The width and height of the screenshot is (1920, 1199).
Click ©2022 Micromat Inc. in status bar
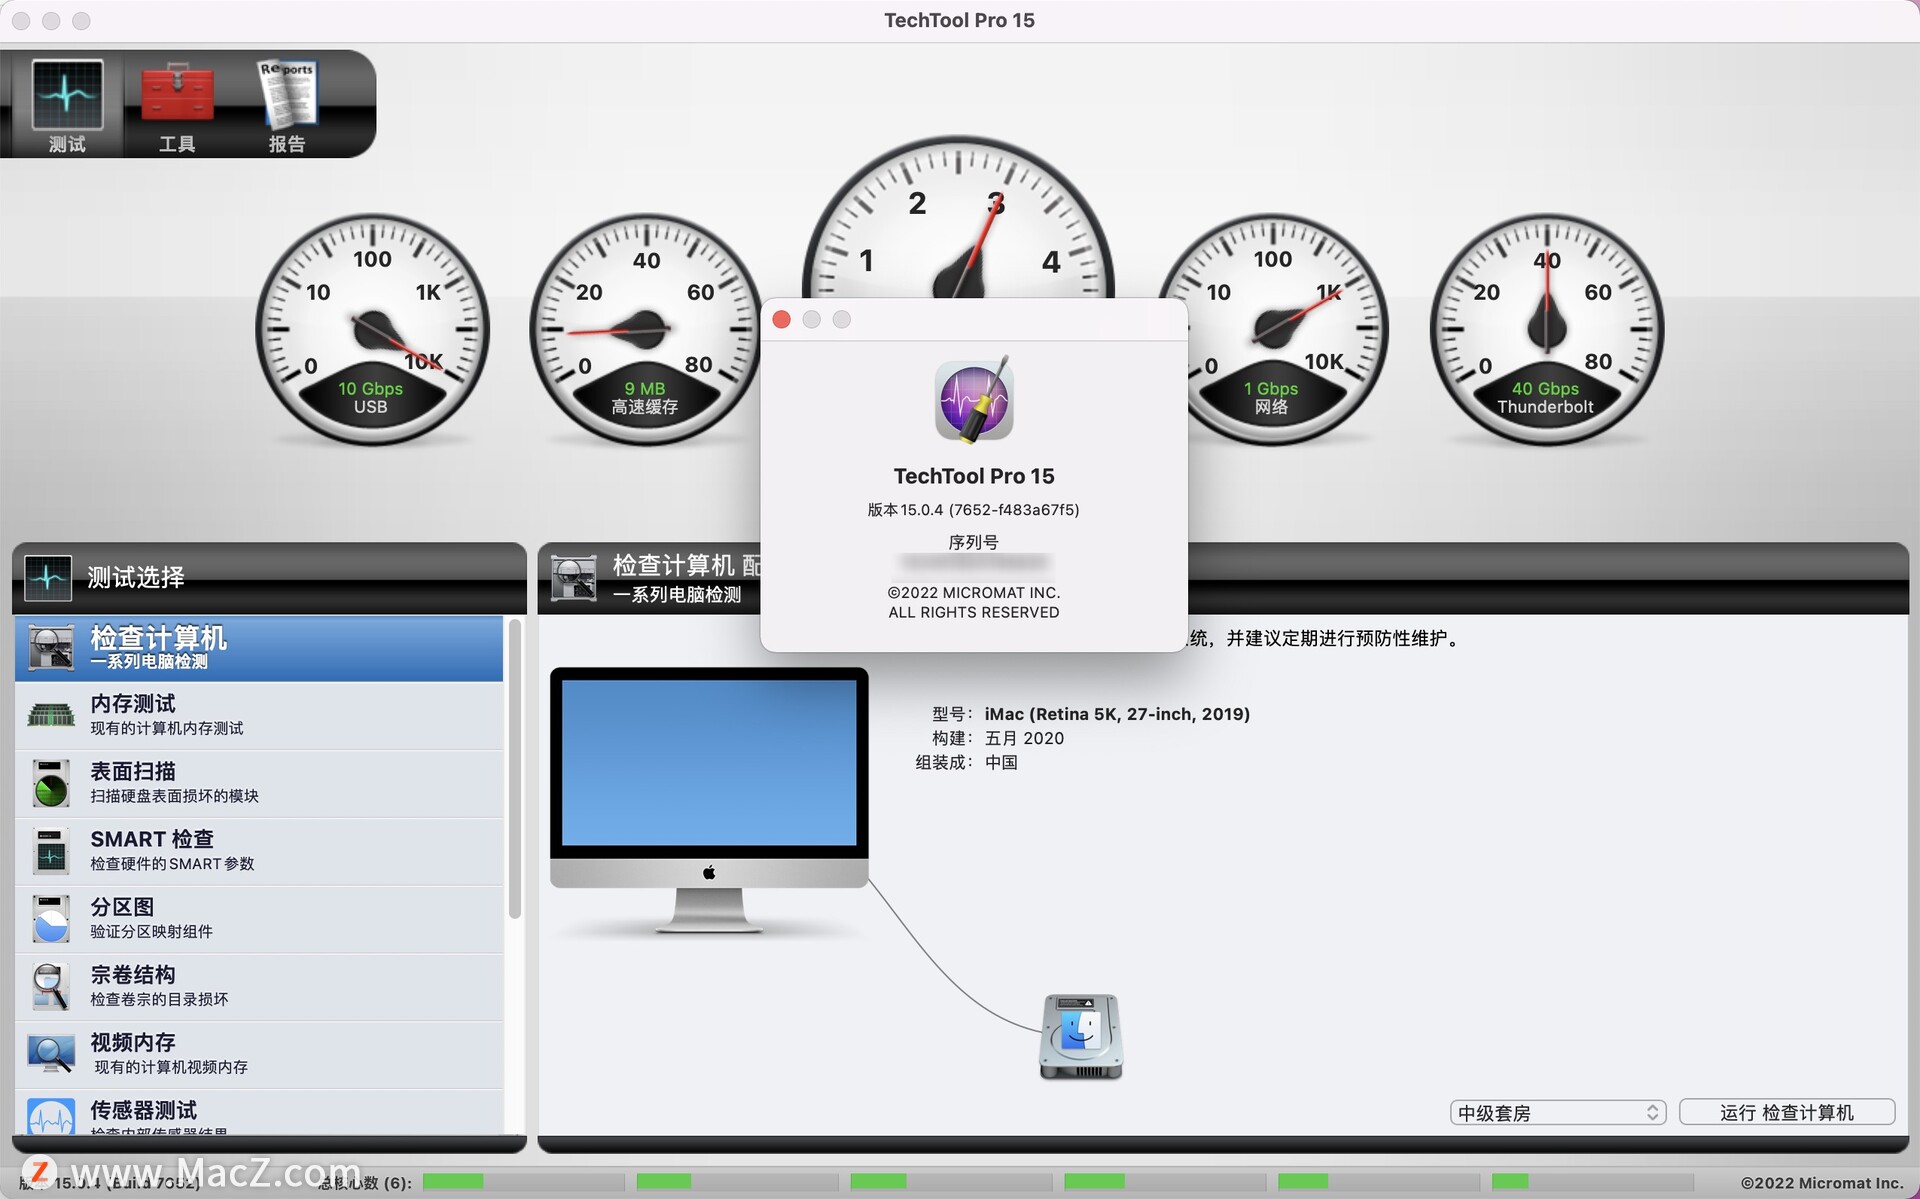(1821, 1183)
